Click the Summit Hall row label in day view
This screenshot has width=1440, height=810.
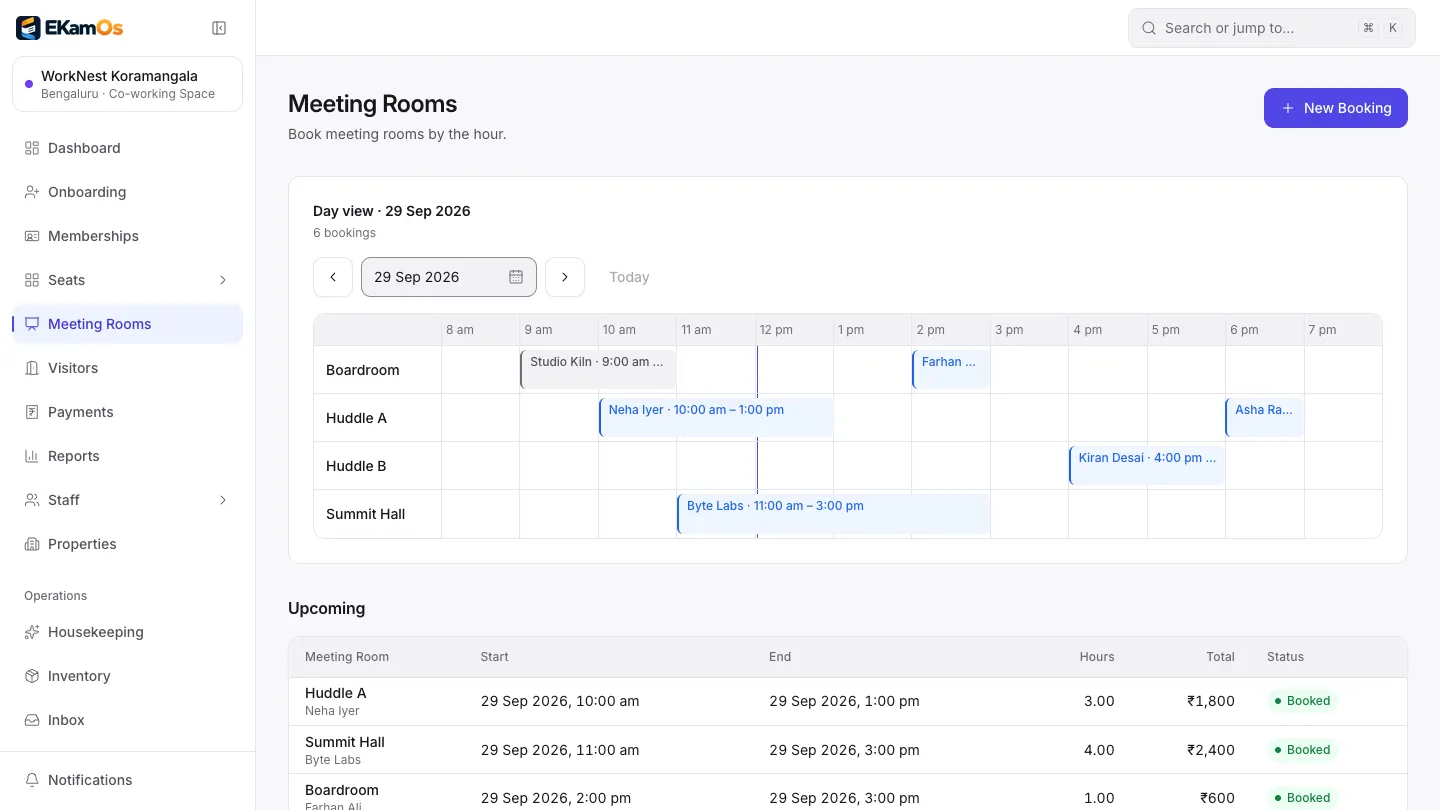pos(366,514)
